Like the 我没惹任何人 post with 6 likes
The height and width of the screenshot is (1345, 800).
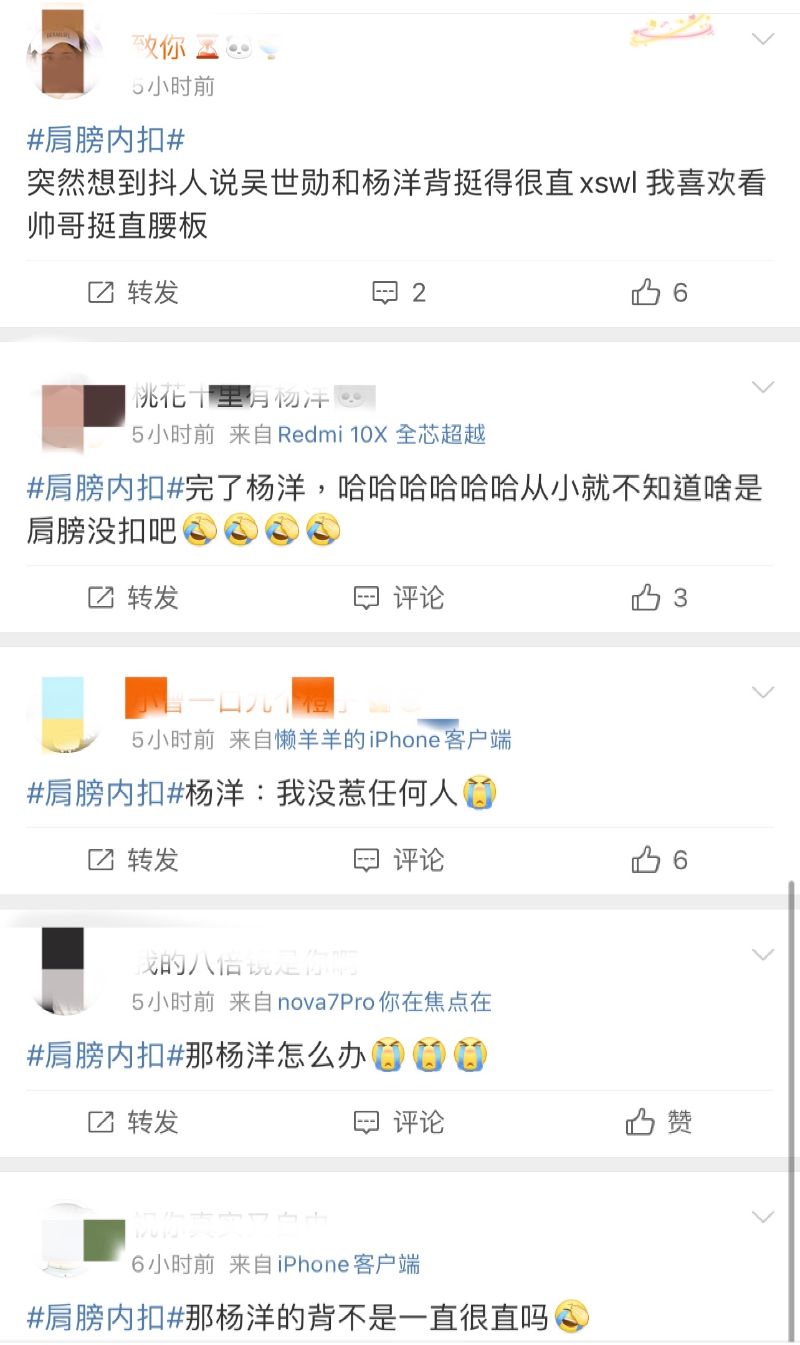click(660, 860)
